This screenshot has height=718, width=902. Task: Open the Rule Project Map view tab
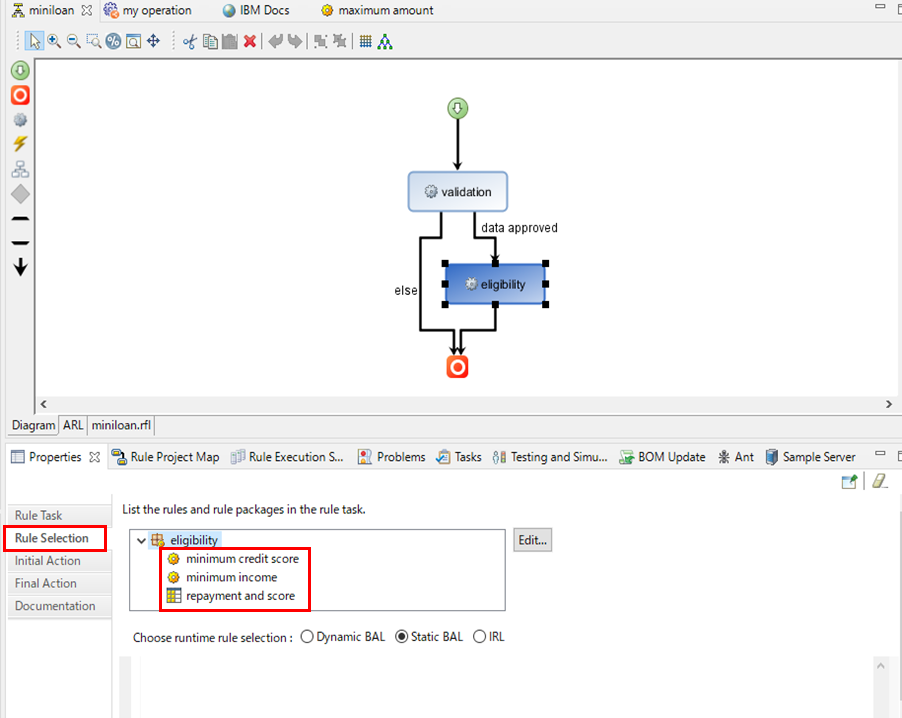(166, 457)
